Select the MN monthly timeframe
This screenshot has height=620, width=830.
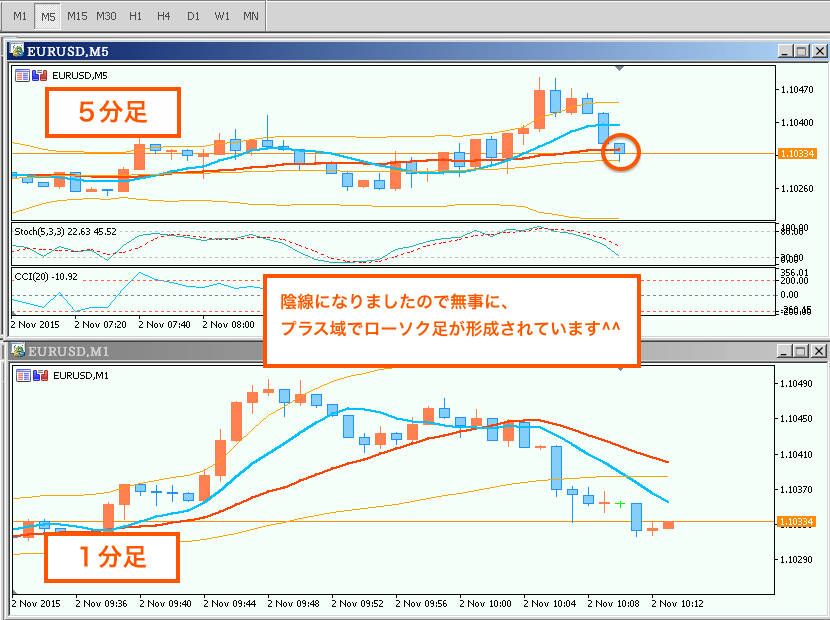click(251, 16)
